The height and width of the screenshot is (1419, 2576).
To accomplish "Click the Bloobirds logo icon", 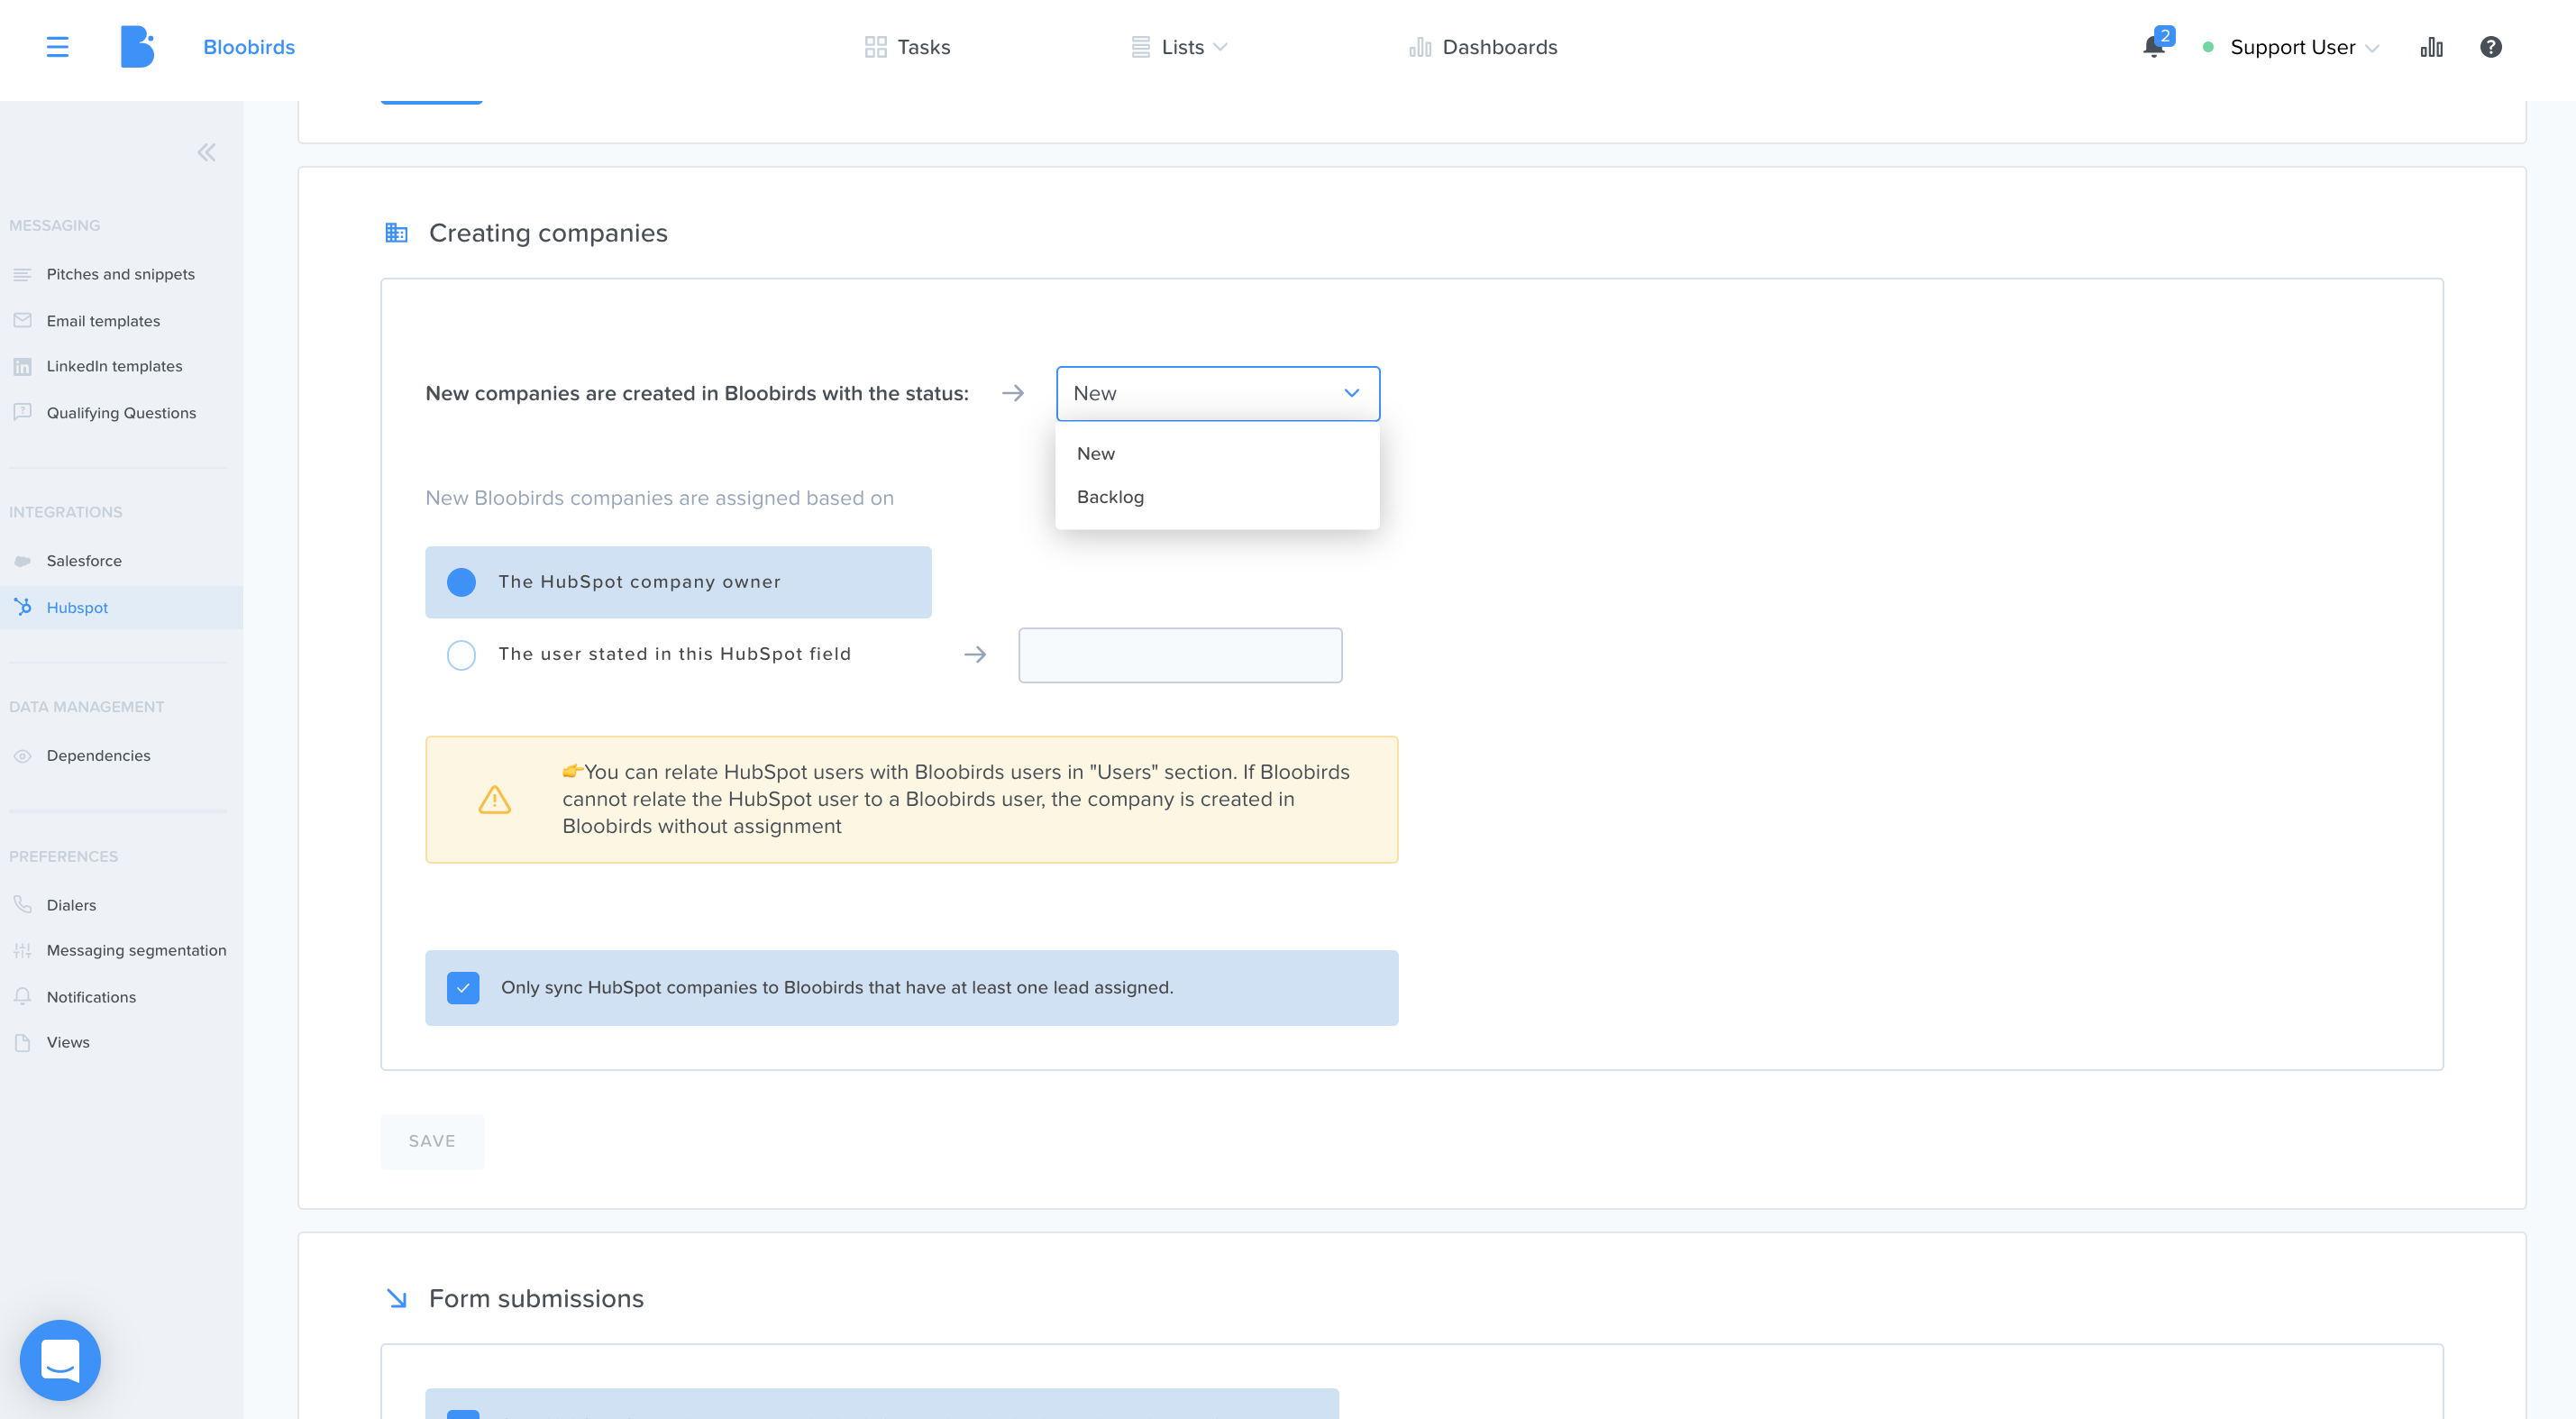I will 137,47.
